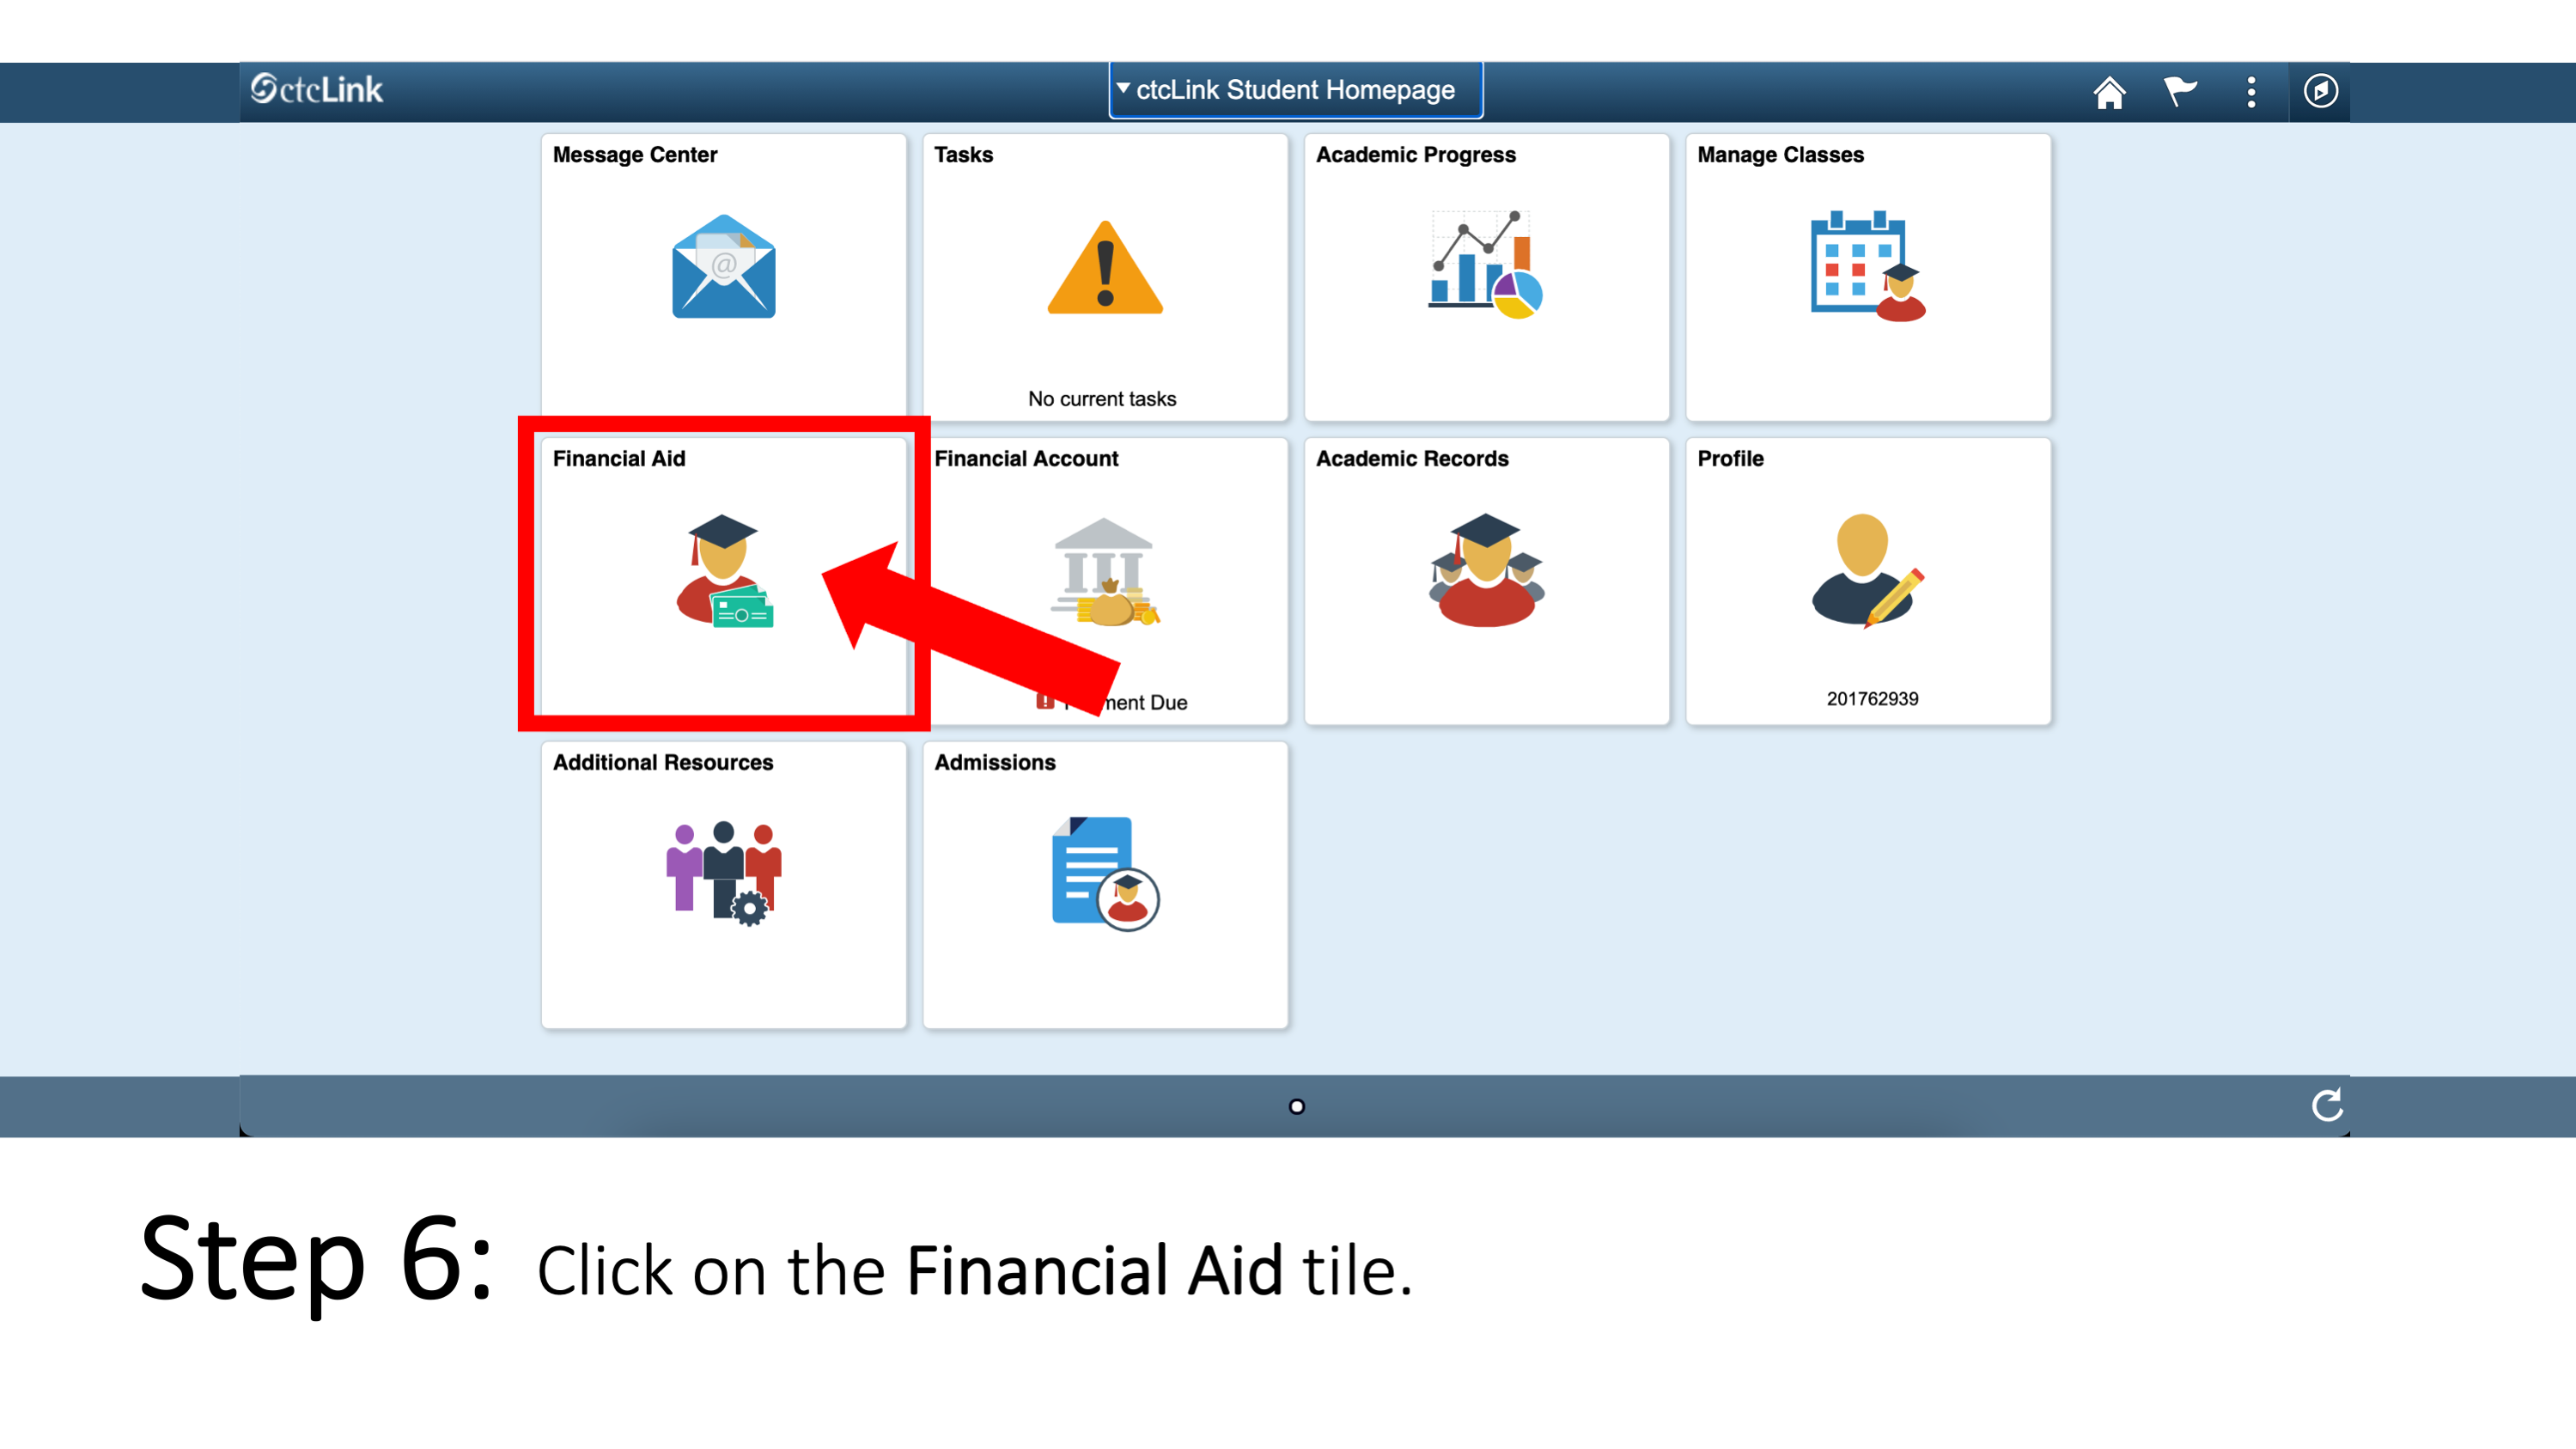Image resolution: width=2576 pixels, height=1449 pixels.
Task: Open the Academic Progress tile
Action: (x=1488, y=276)
